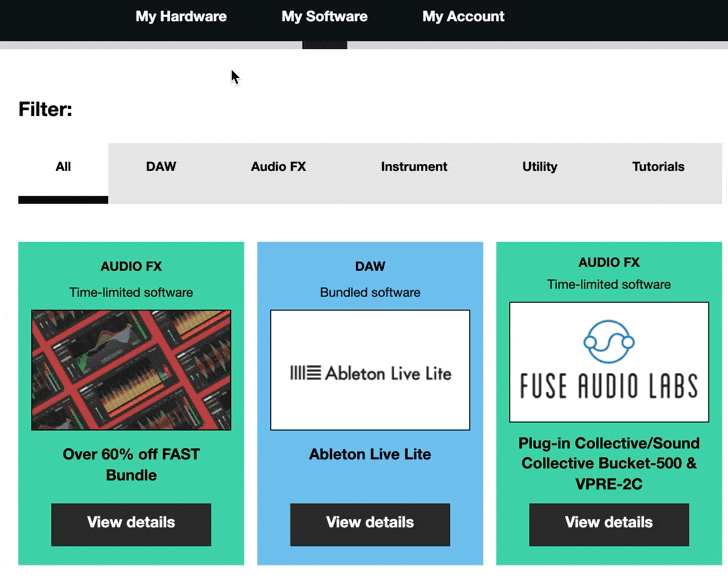Viewport: 728px width, 582px height.
Task: Open the My Hardware navigation tab
Action: coord(181,17)
